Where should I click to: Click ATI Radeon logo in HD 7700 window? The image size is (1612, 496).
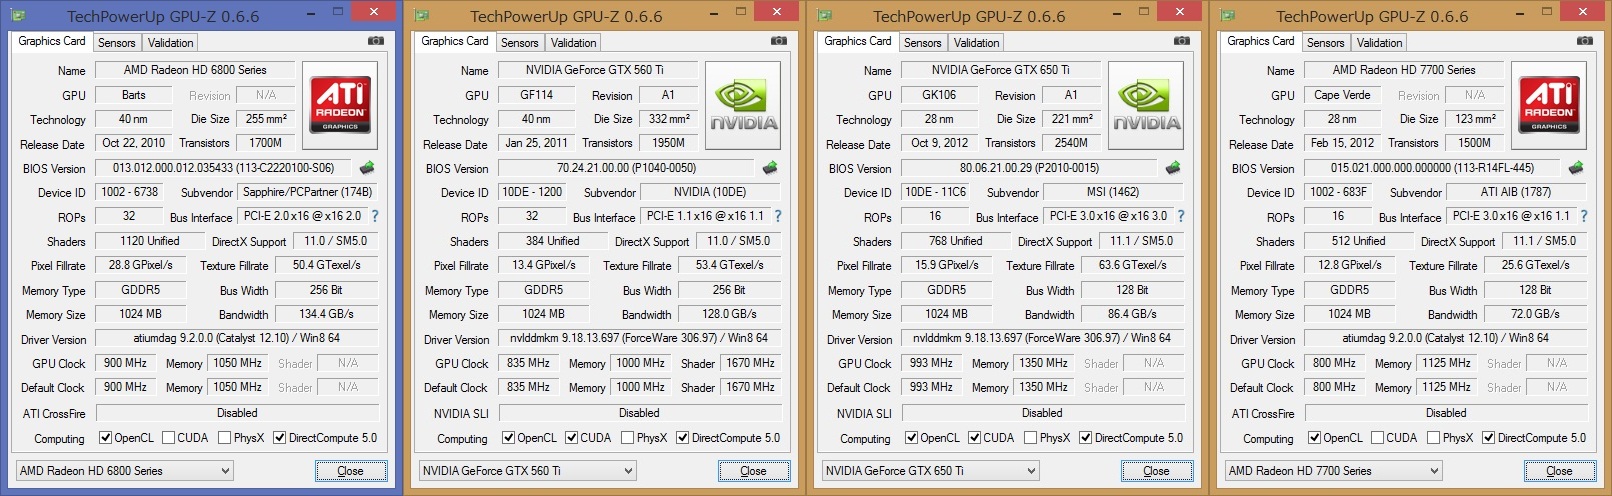coord(1549,105)
